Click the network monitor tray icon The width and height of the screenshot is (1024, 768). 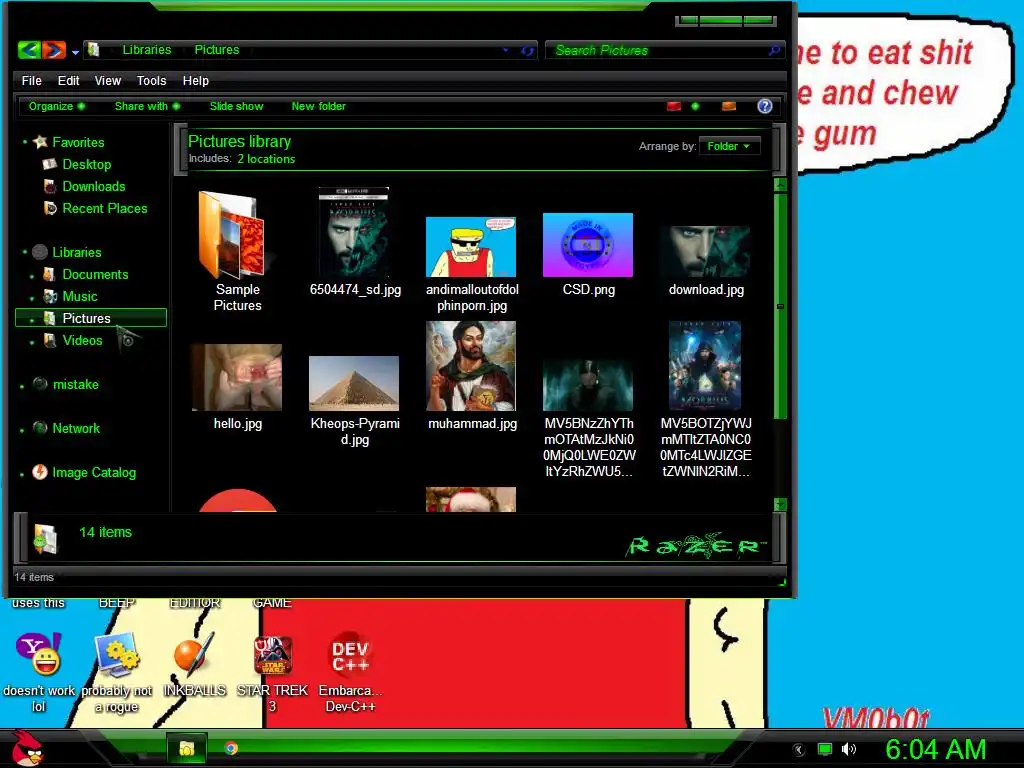point(825,749)
